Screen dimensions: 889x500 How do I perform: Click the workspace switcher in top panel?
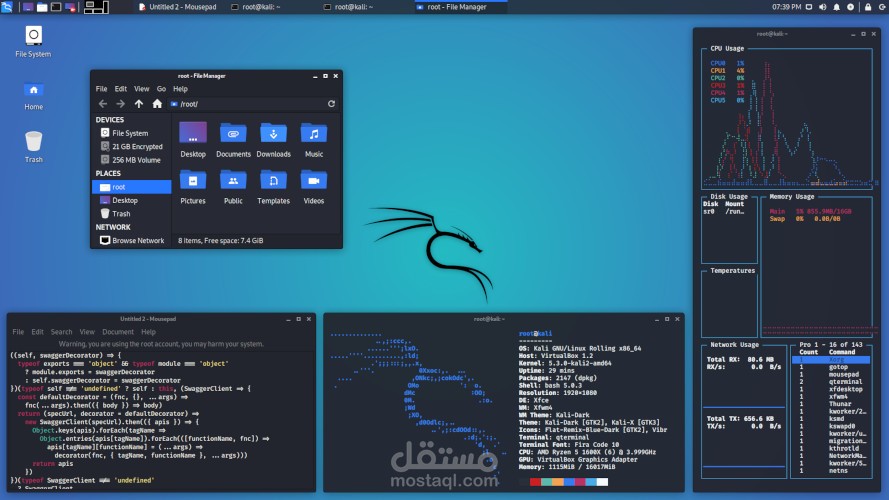(96, 7)
